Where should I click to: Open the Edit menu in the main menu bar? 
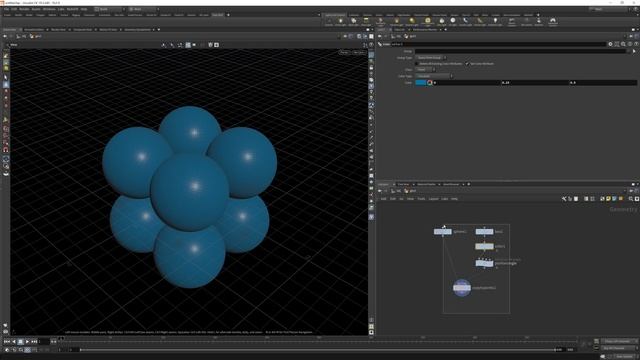coord(14,9)
